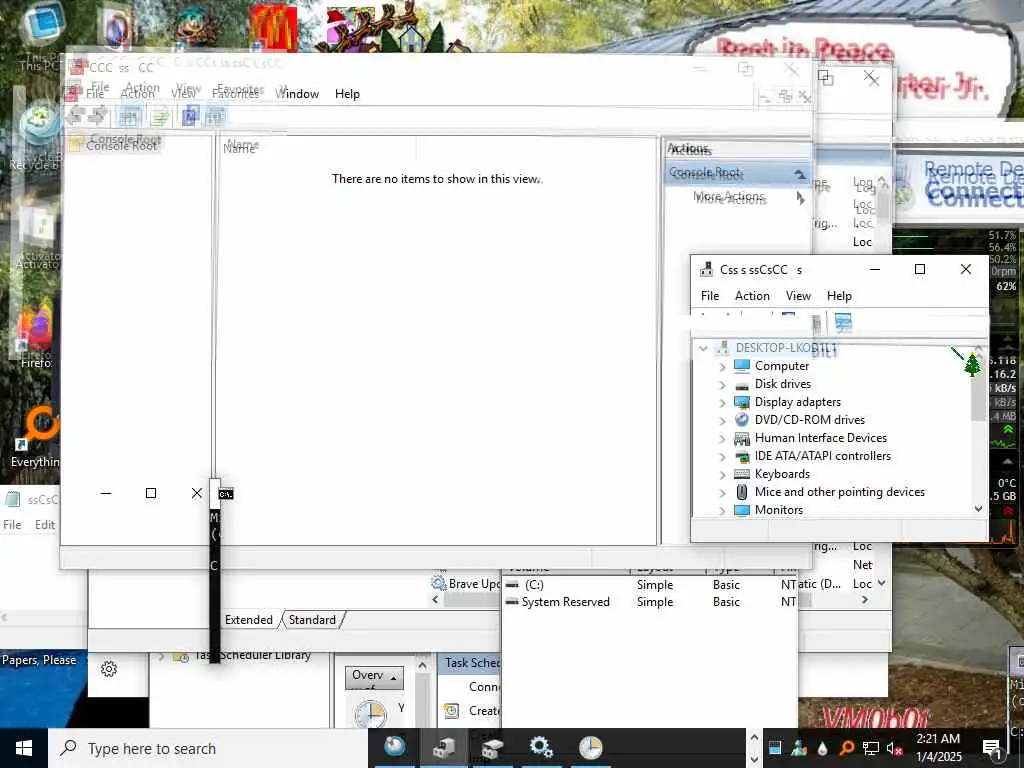Viewport: 1024px width, 768px height.
Task: Open Help menu in Device Manager window
Action: tap(839, 296)
